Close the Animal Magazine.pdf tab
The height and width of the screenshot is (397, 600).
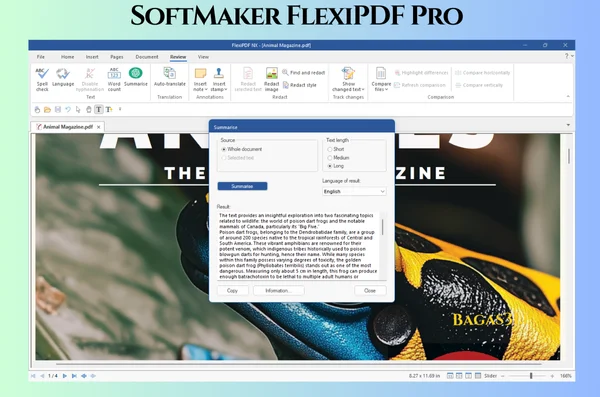click(x=99, y=127)
